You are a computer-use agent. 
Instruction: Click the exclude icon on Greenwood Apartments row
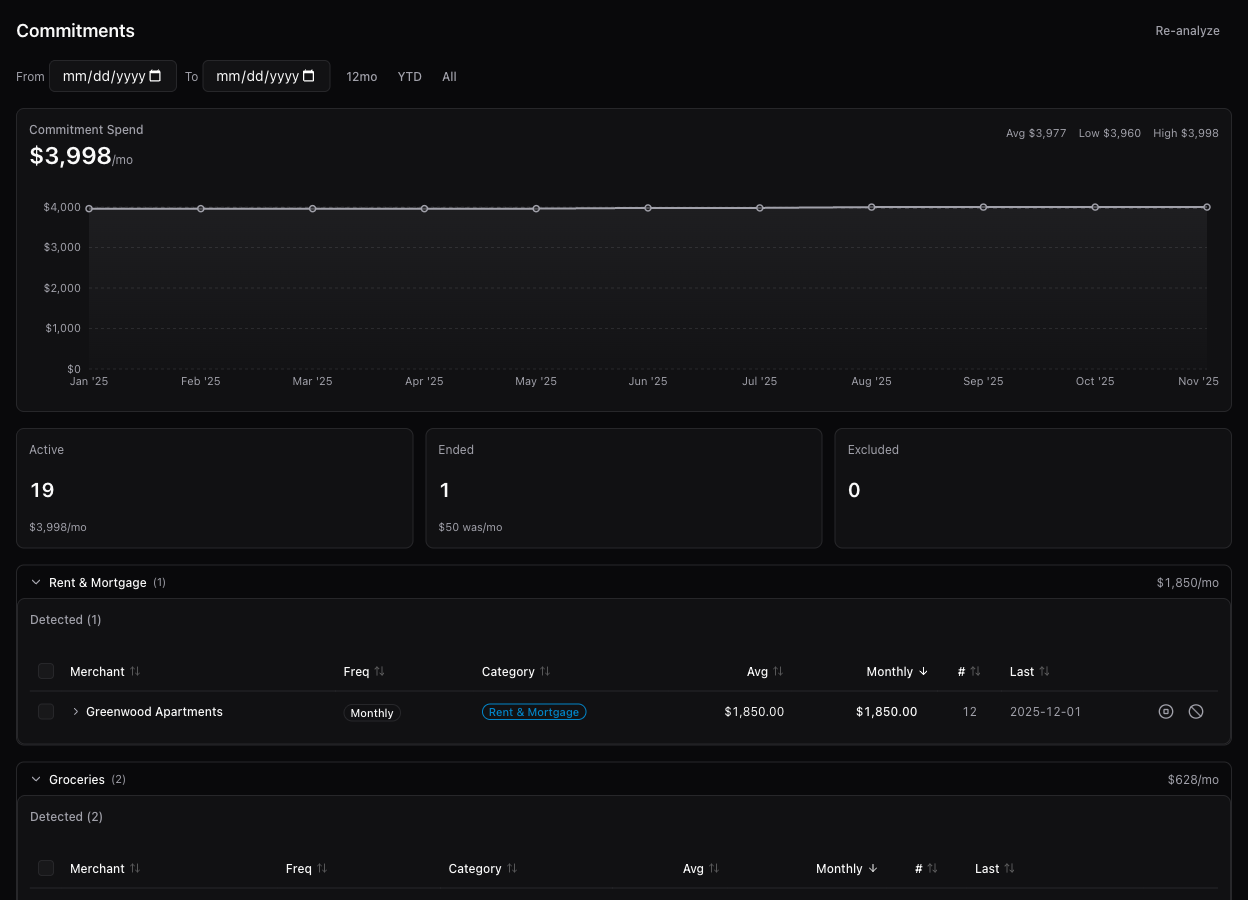(x=1196, y=711)
